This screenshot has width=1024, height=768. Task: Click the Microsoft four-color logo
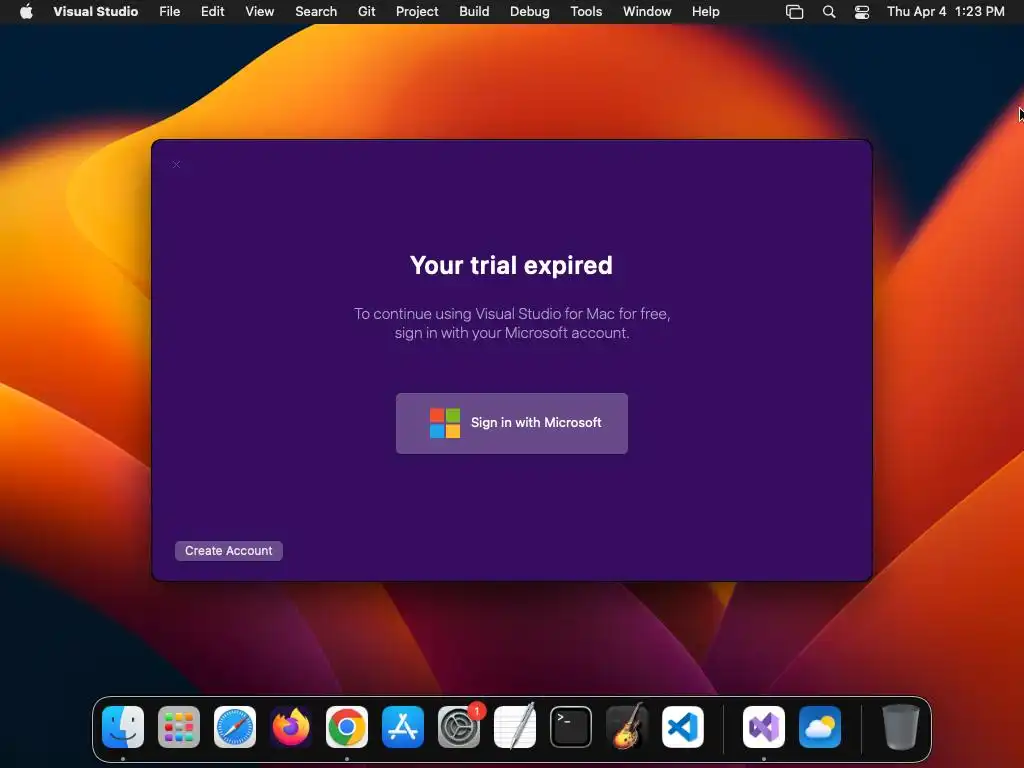click(x=445, y=423)
